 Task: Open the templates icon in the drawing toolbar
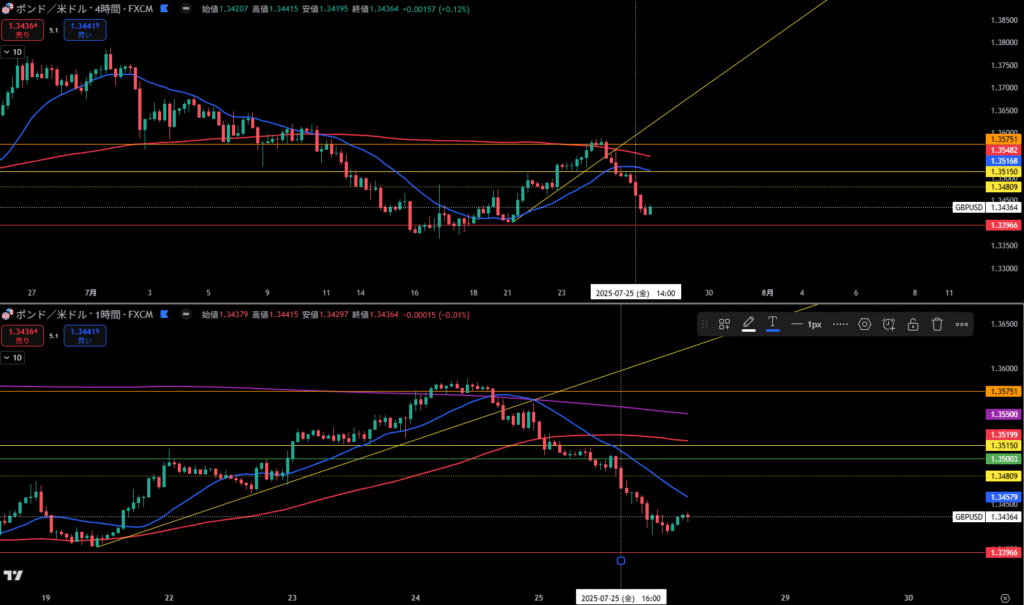(724, 324)
